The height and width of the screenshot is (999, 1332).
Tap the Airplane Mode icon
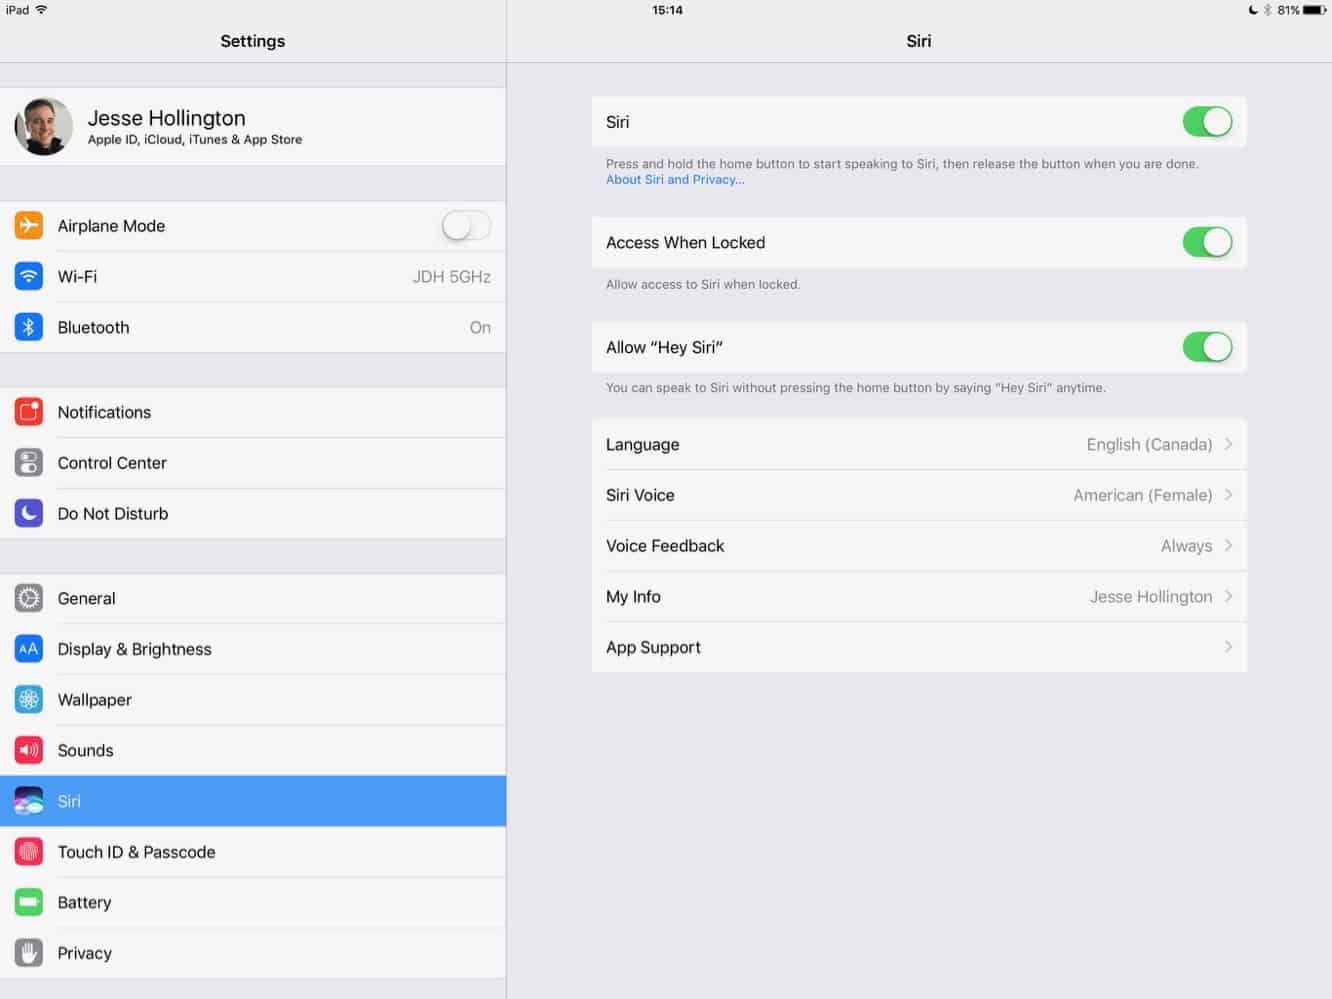point(29,226)
